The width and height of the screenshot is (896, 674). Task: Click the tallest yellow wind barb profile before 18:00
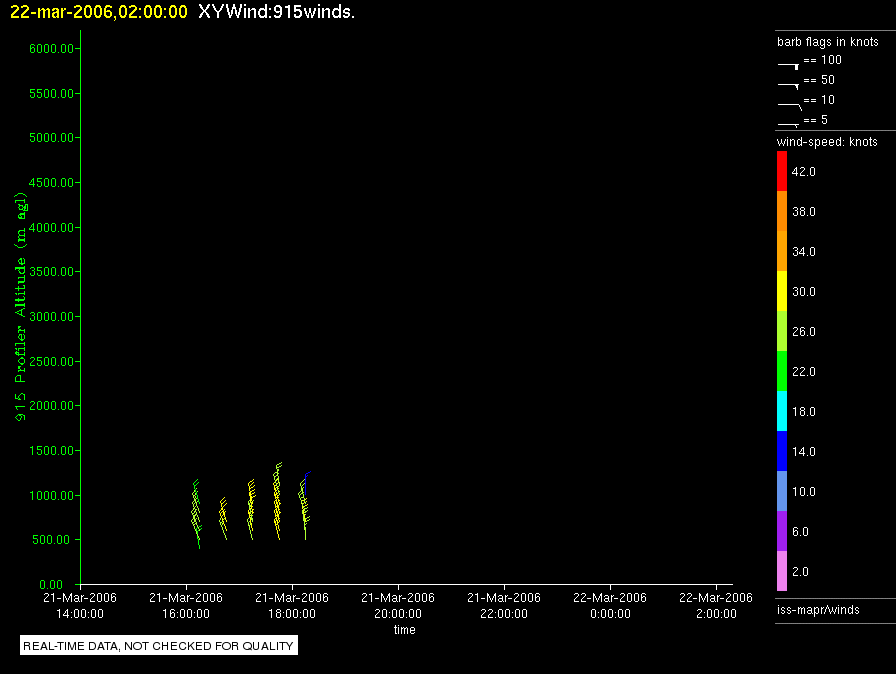click(x=277, y=501)
